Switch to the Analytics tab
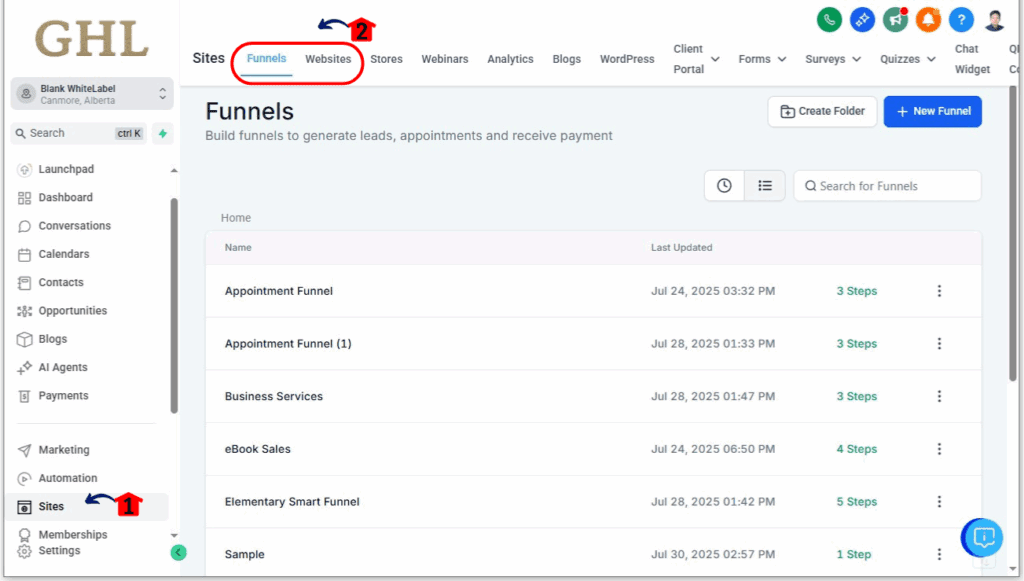1024x581 pixels. coord(510,59)
